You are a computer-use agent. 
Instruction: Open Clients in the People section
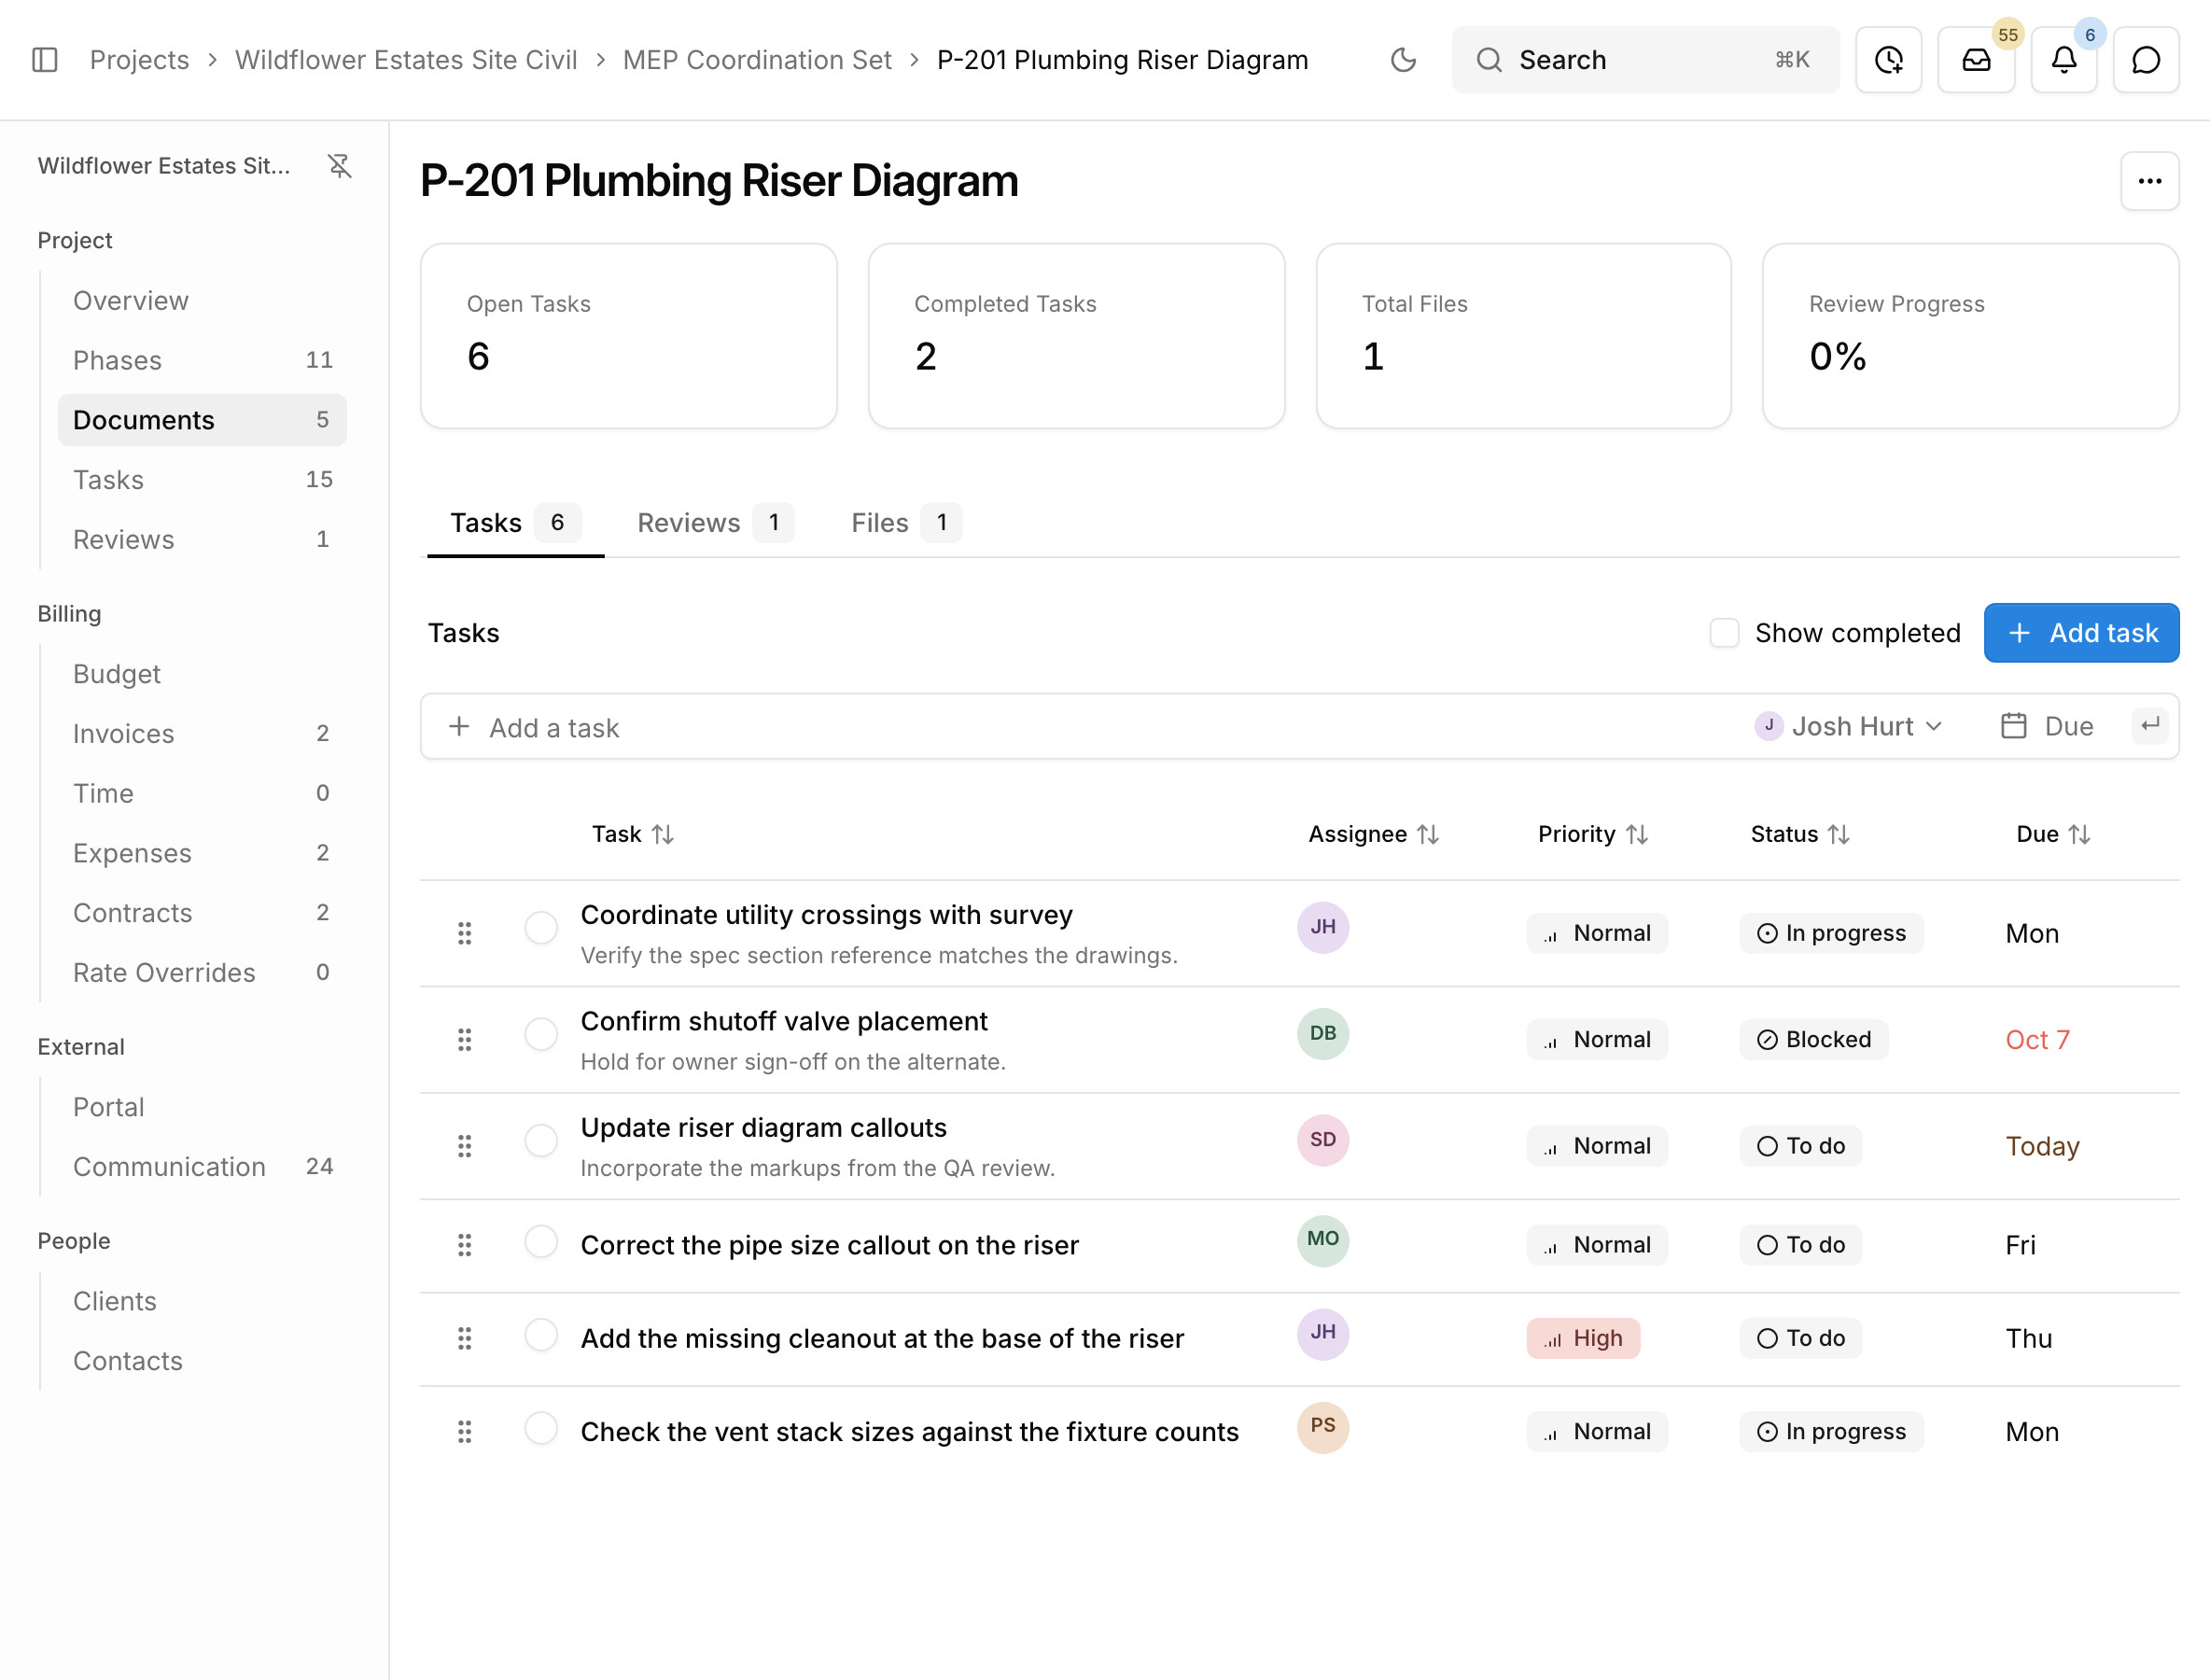click(202, 1301)
